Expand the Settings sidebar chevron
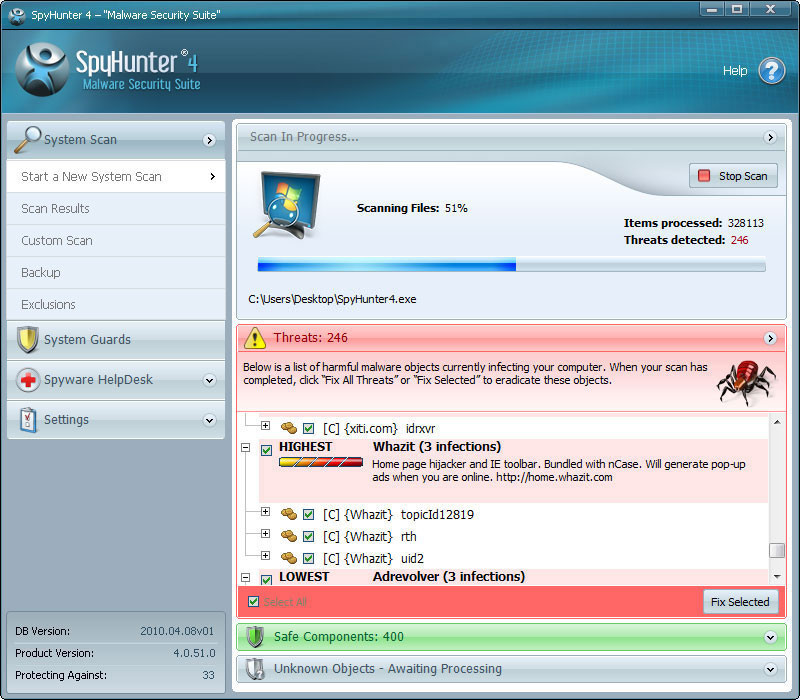Image resolution: width=800 pixels, height=700 pixels. 209,420
